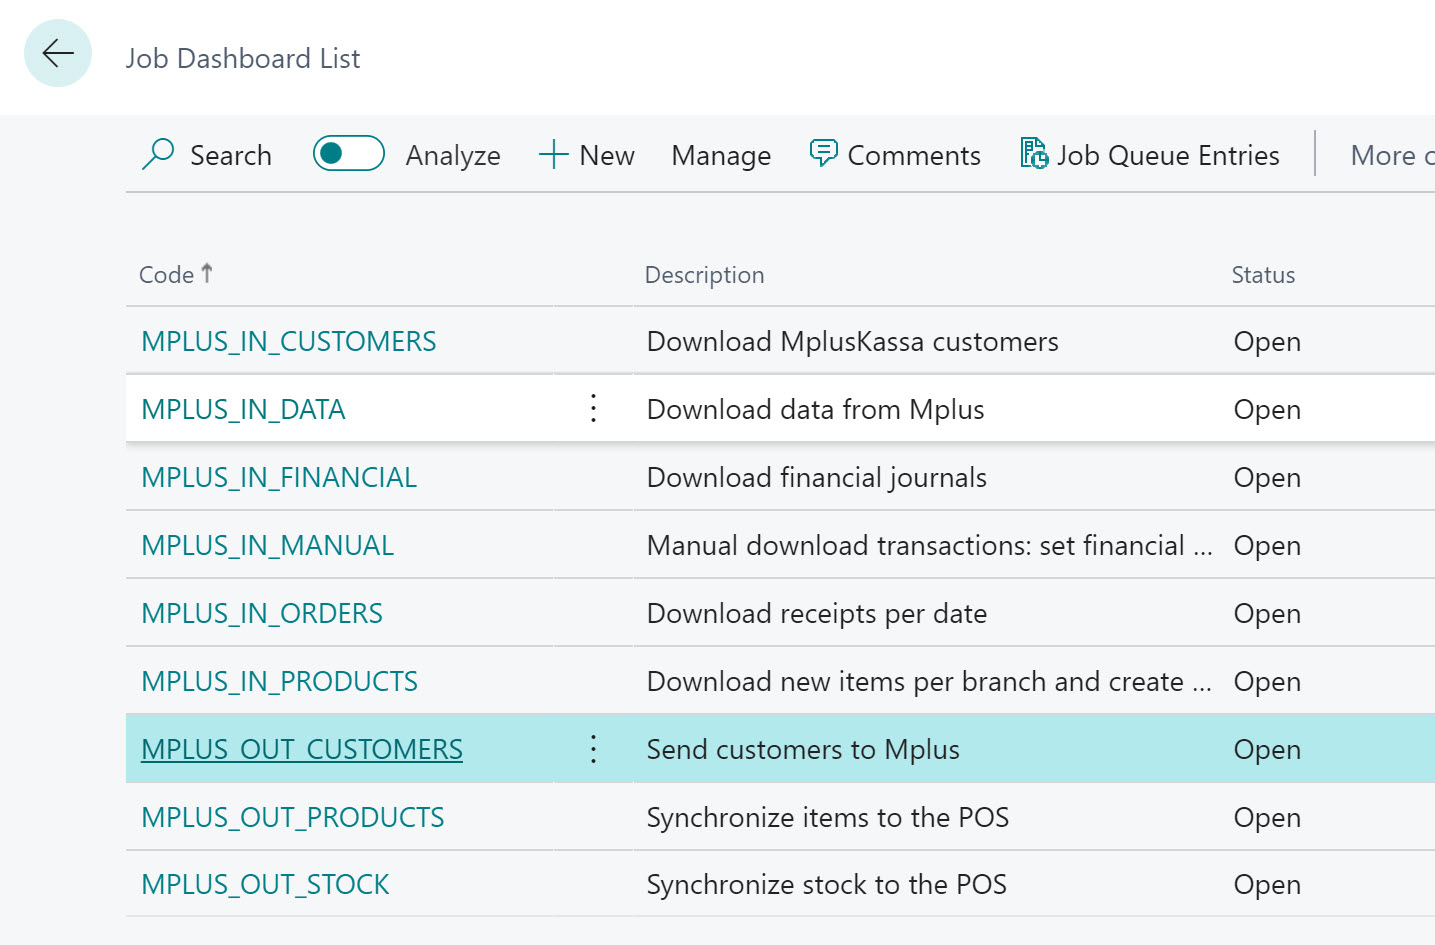
Task: Open MPLUS_OUT_PRODUCTS link
Action: click(x=293, y=817)
